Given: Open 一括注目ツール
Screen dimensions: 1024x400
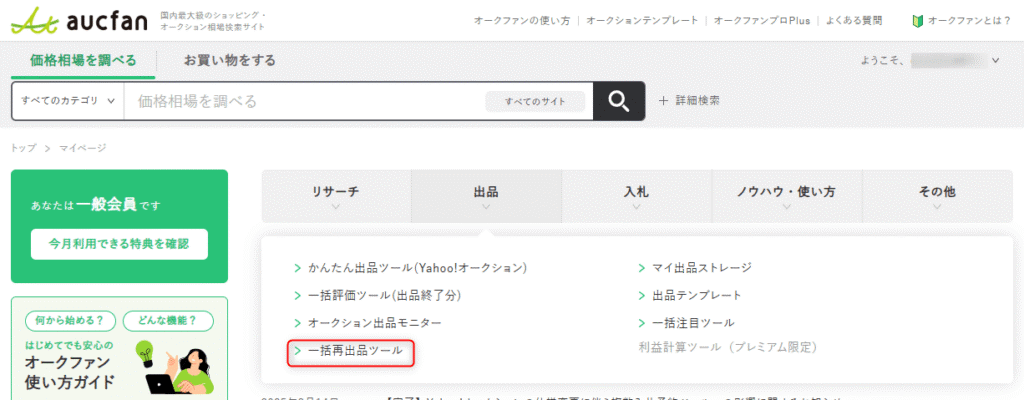Looking at the screenshot, I should click(694, 323).
